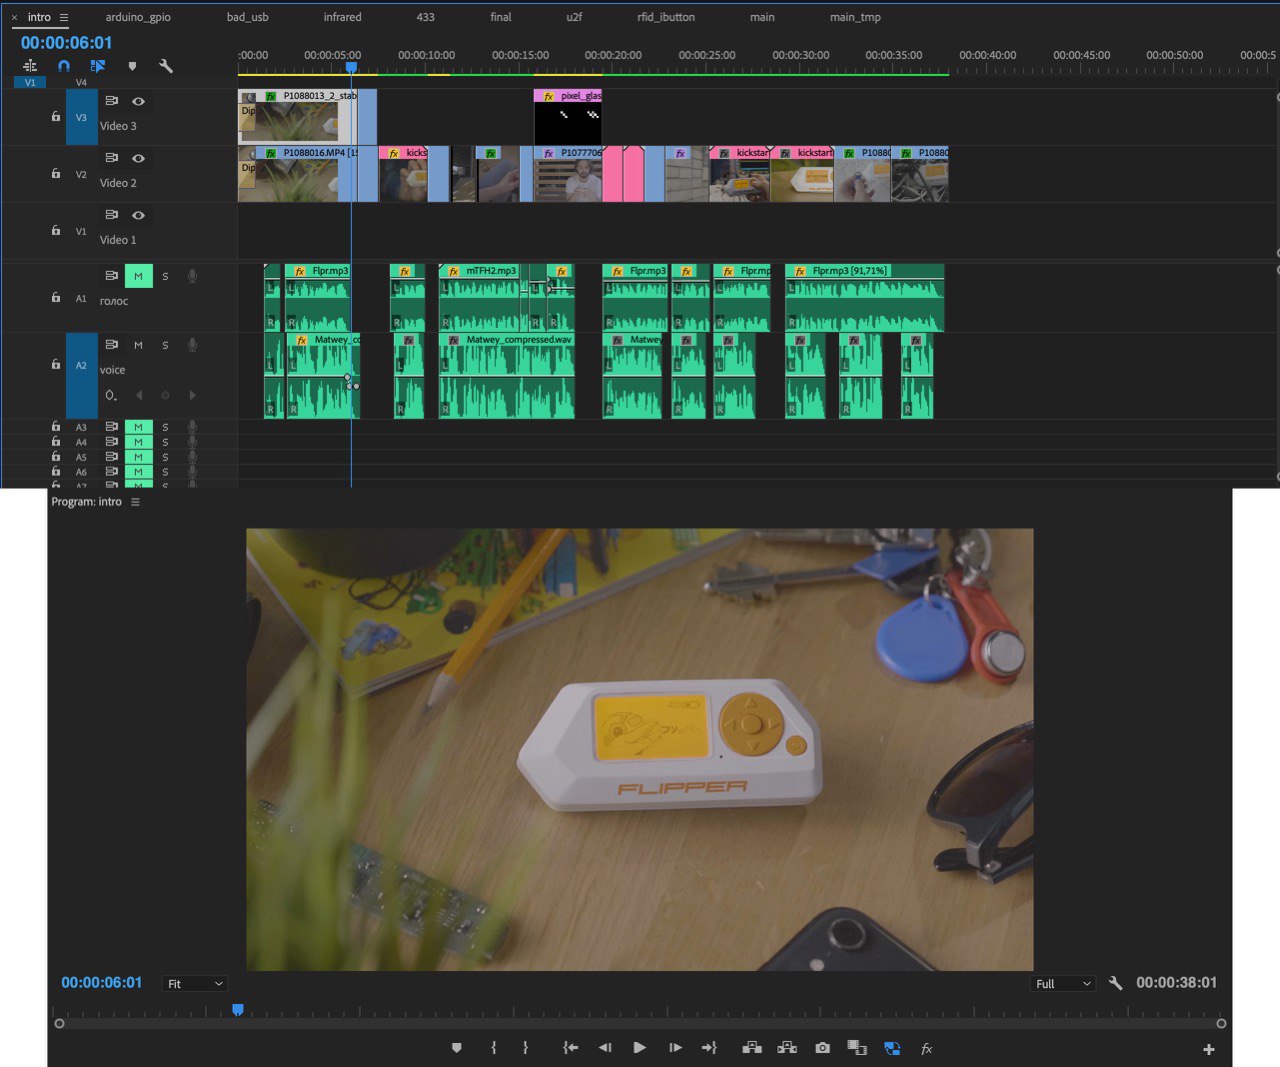This screenshot has height=1067, width=1280.
Task: Open the Fit zoom level dropdown
Action: (x=195, y=984)
